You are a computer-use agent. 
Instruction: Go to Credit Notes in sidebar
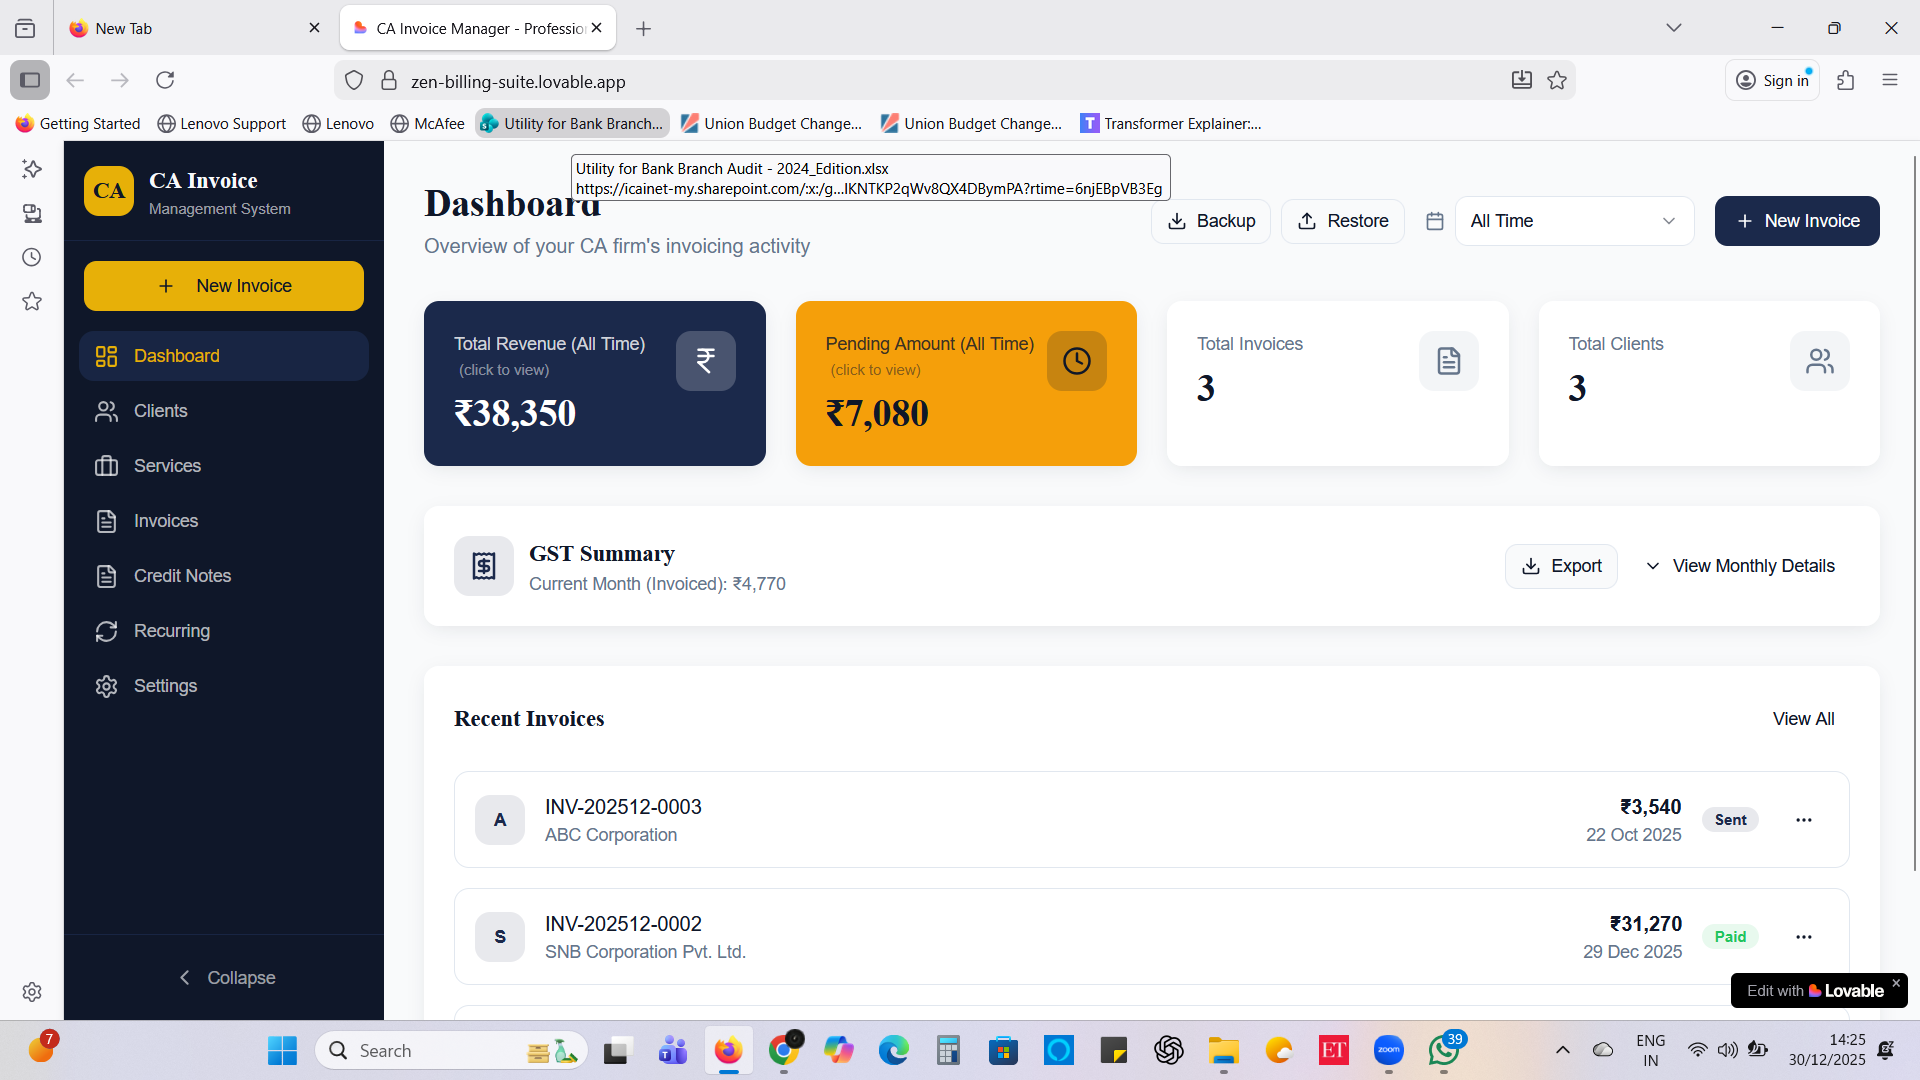(x=182, y=576)
